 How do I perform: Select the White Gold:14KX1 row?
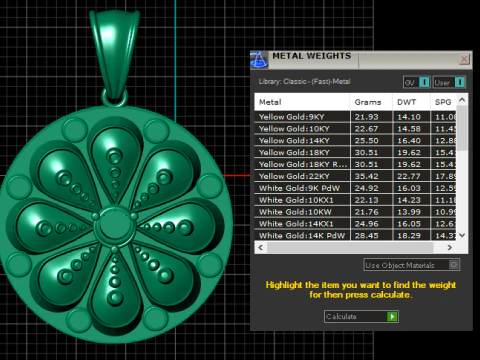click(355, 224)
